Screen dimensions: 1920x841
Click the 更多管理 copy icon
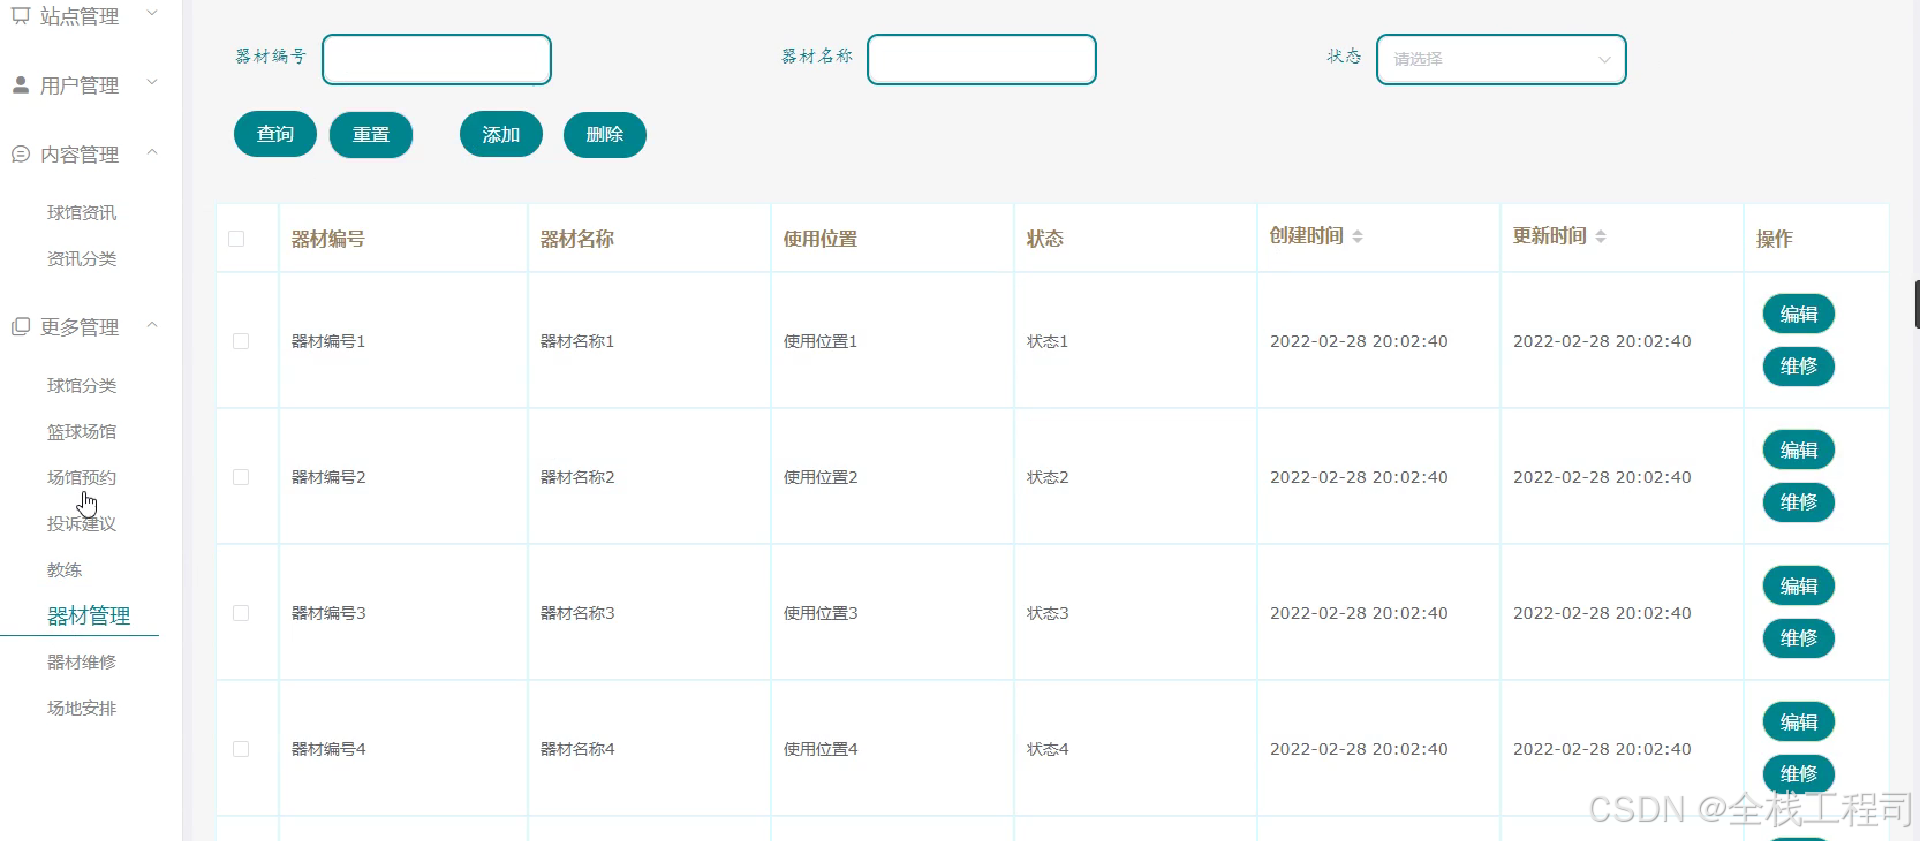click(20, 326)
